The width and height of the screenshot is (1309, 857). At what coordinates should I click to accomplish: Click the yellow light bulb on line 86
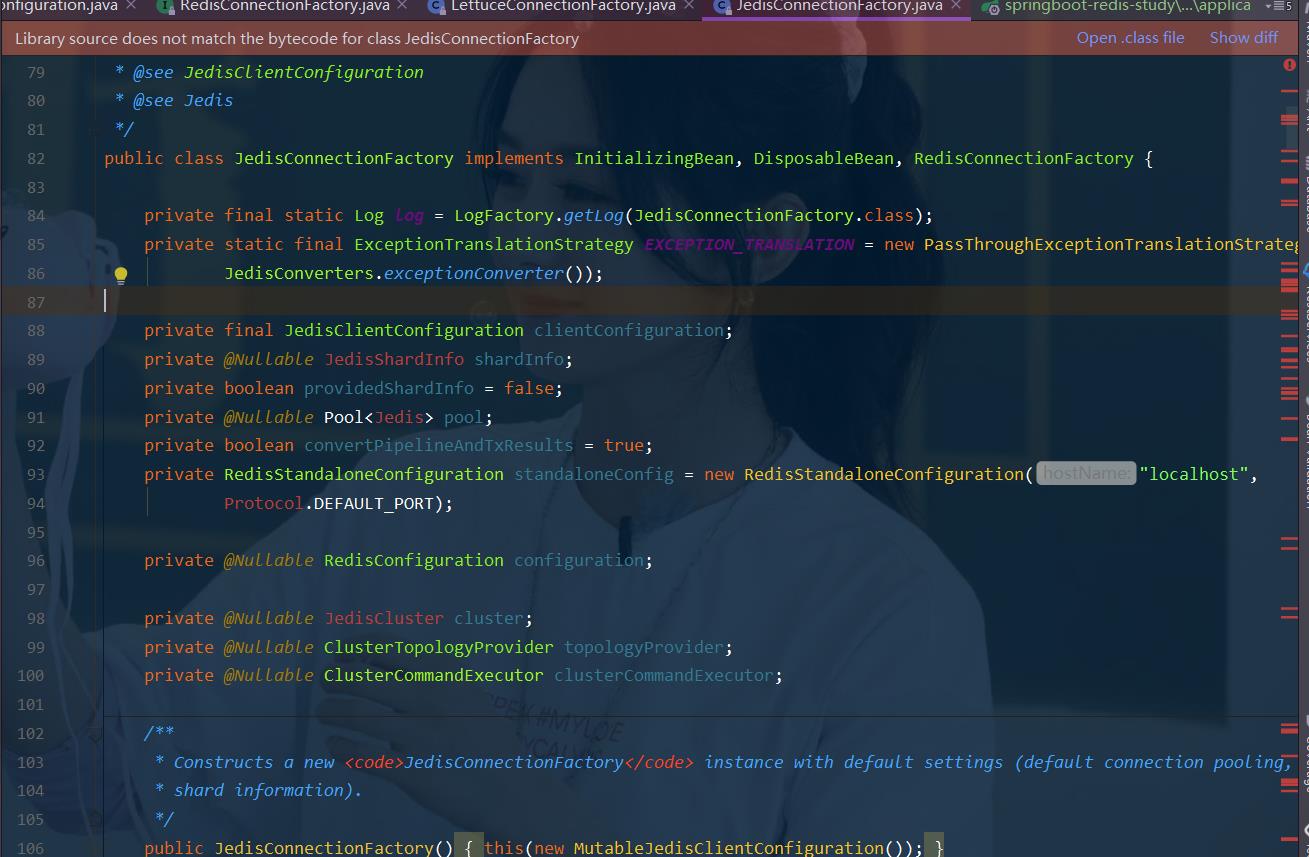point(120,275)
